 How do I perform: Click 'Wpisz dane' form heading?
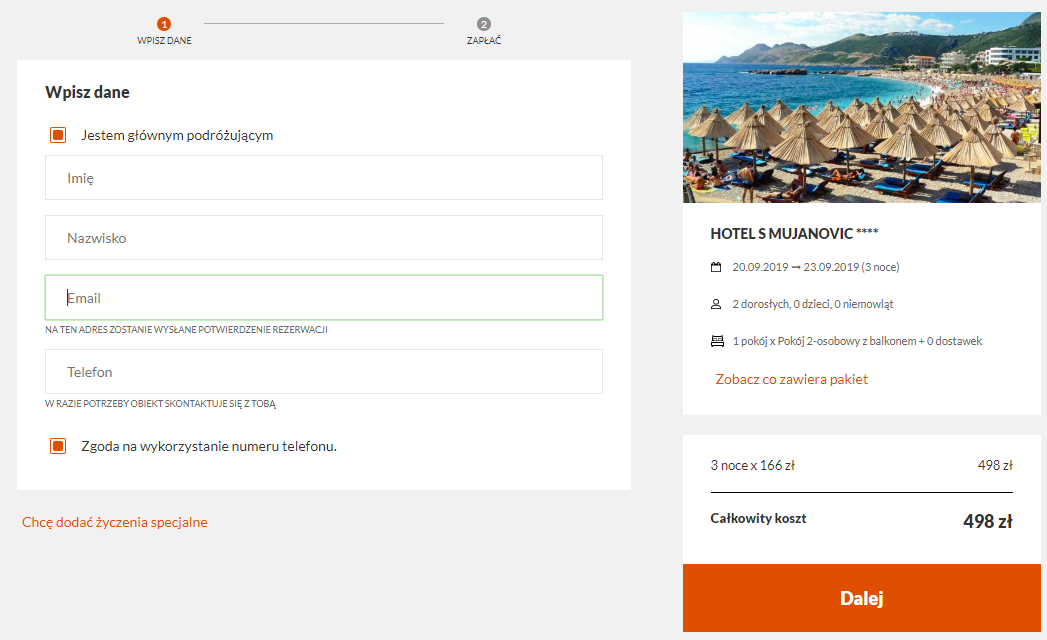point(87,92)
